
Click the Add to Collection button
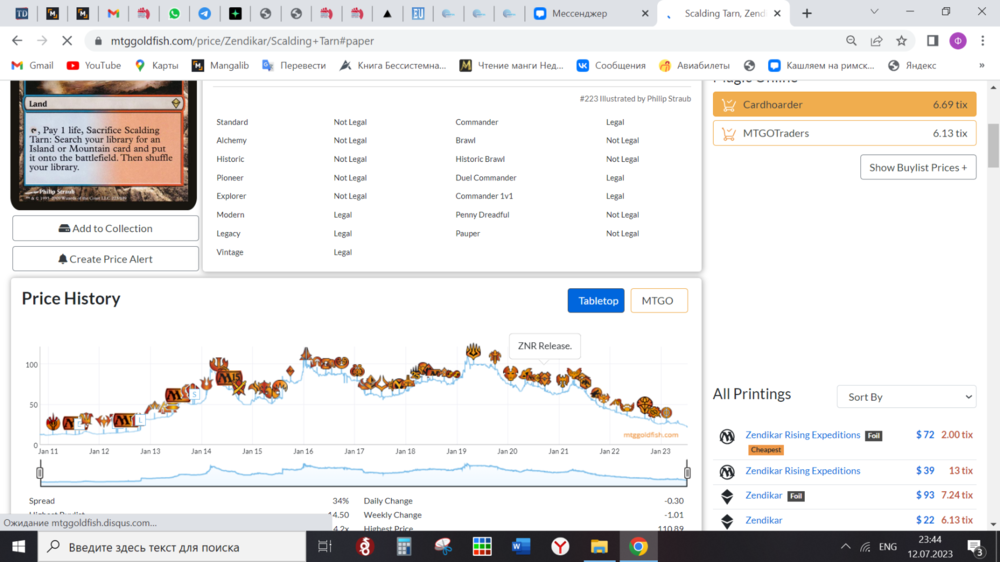105,228
